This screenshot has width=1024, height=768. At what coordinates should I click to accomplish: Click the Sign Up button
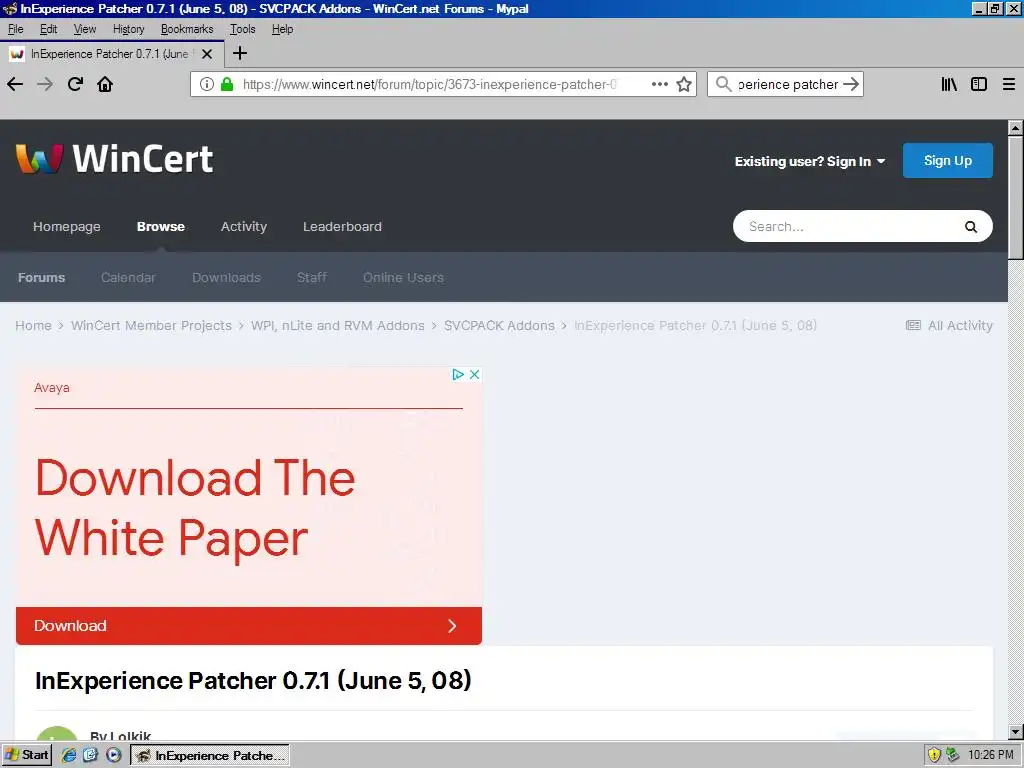coord(948,161)
